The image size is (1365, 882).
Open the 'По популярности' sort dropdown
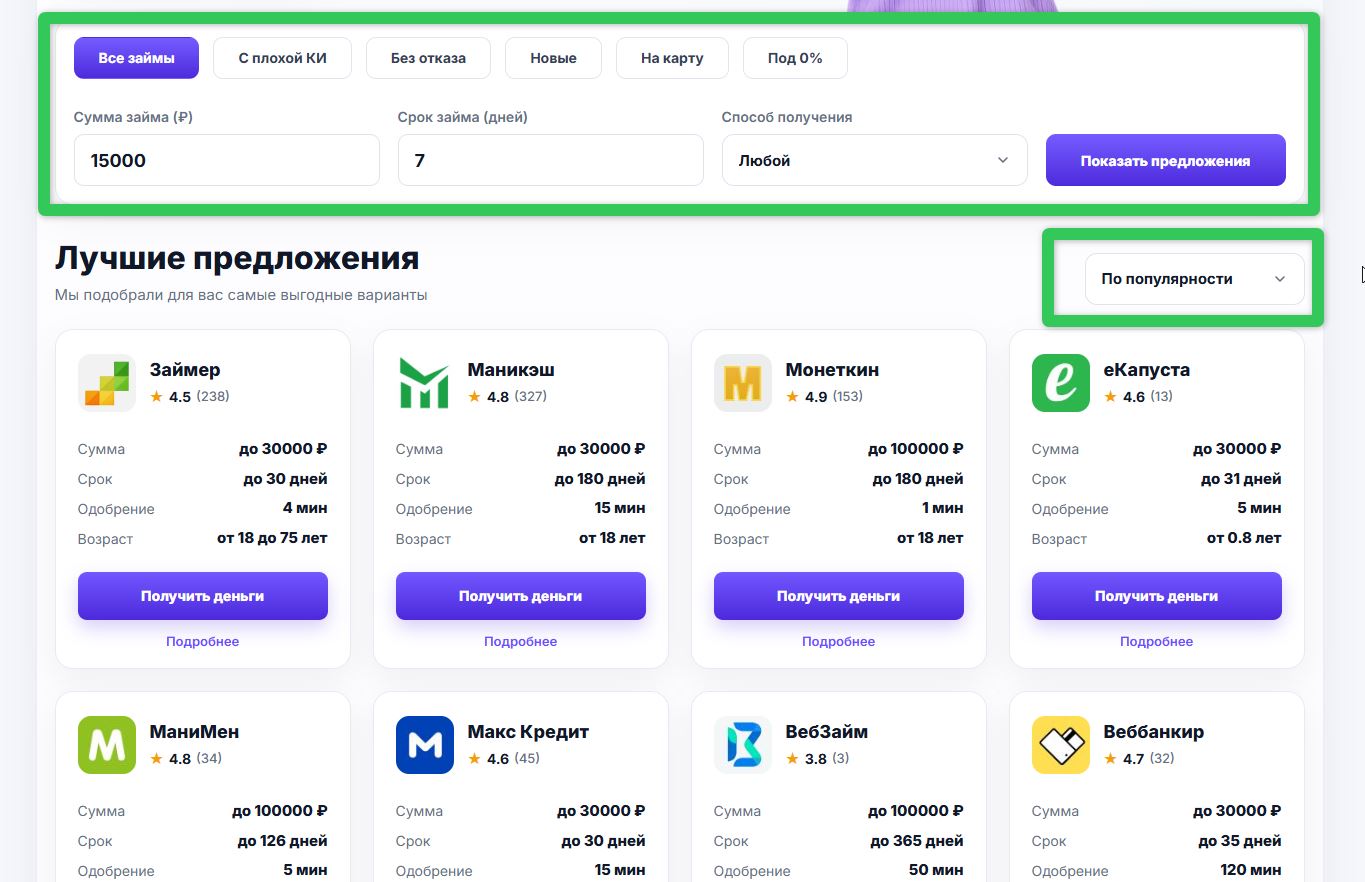point(1195,279)
